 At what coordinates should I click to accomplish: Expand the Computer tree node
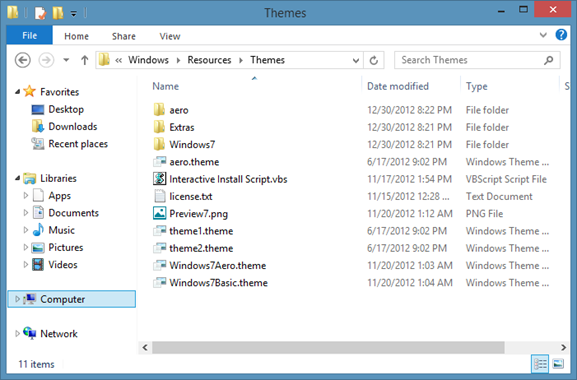(x=17, y=299)
